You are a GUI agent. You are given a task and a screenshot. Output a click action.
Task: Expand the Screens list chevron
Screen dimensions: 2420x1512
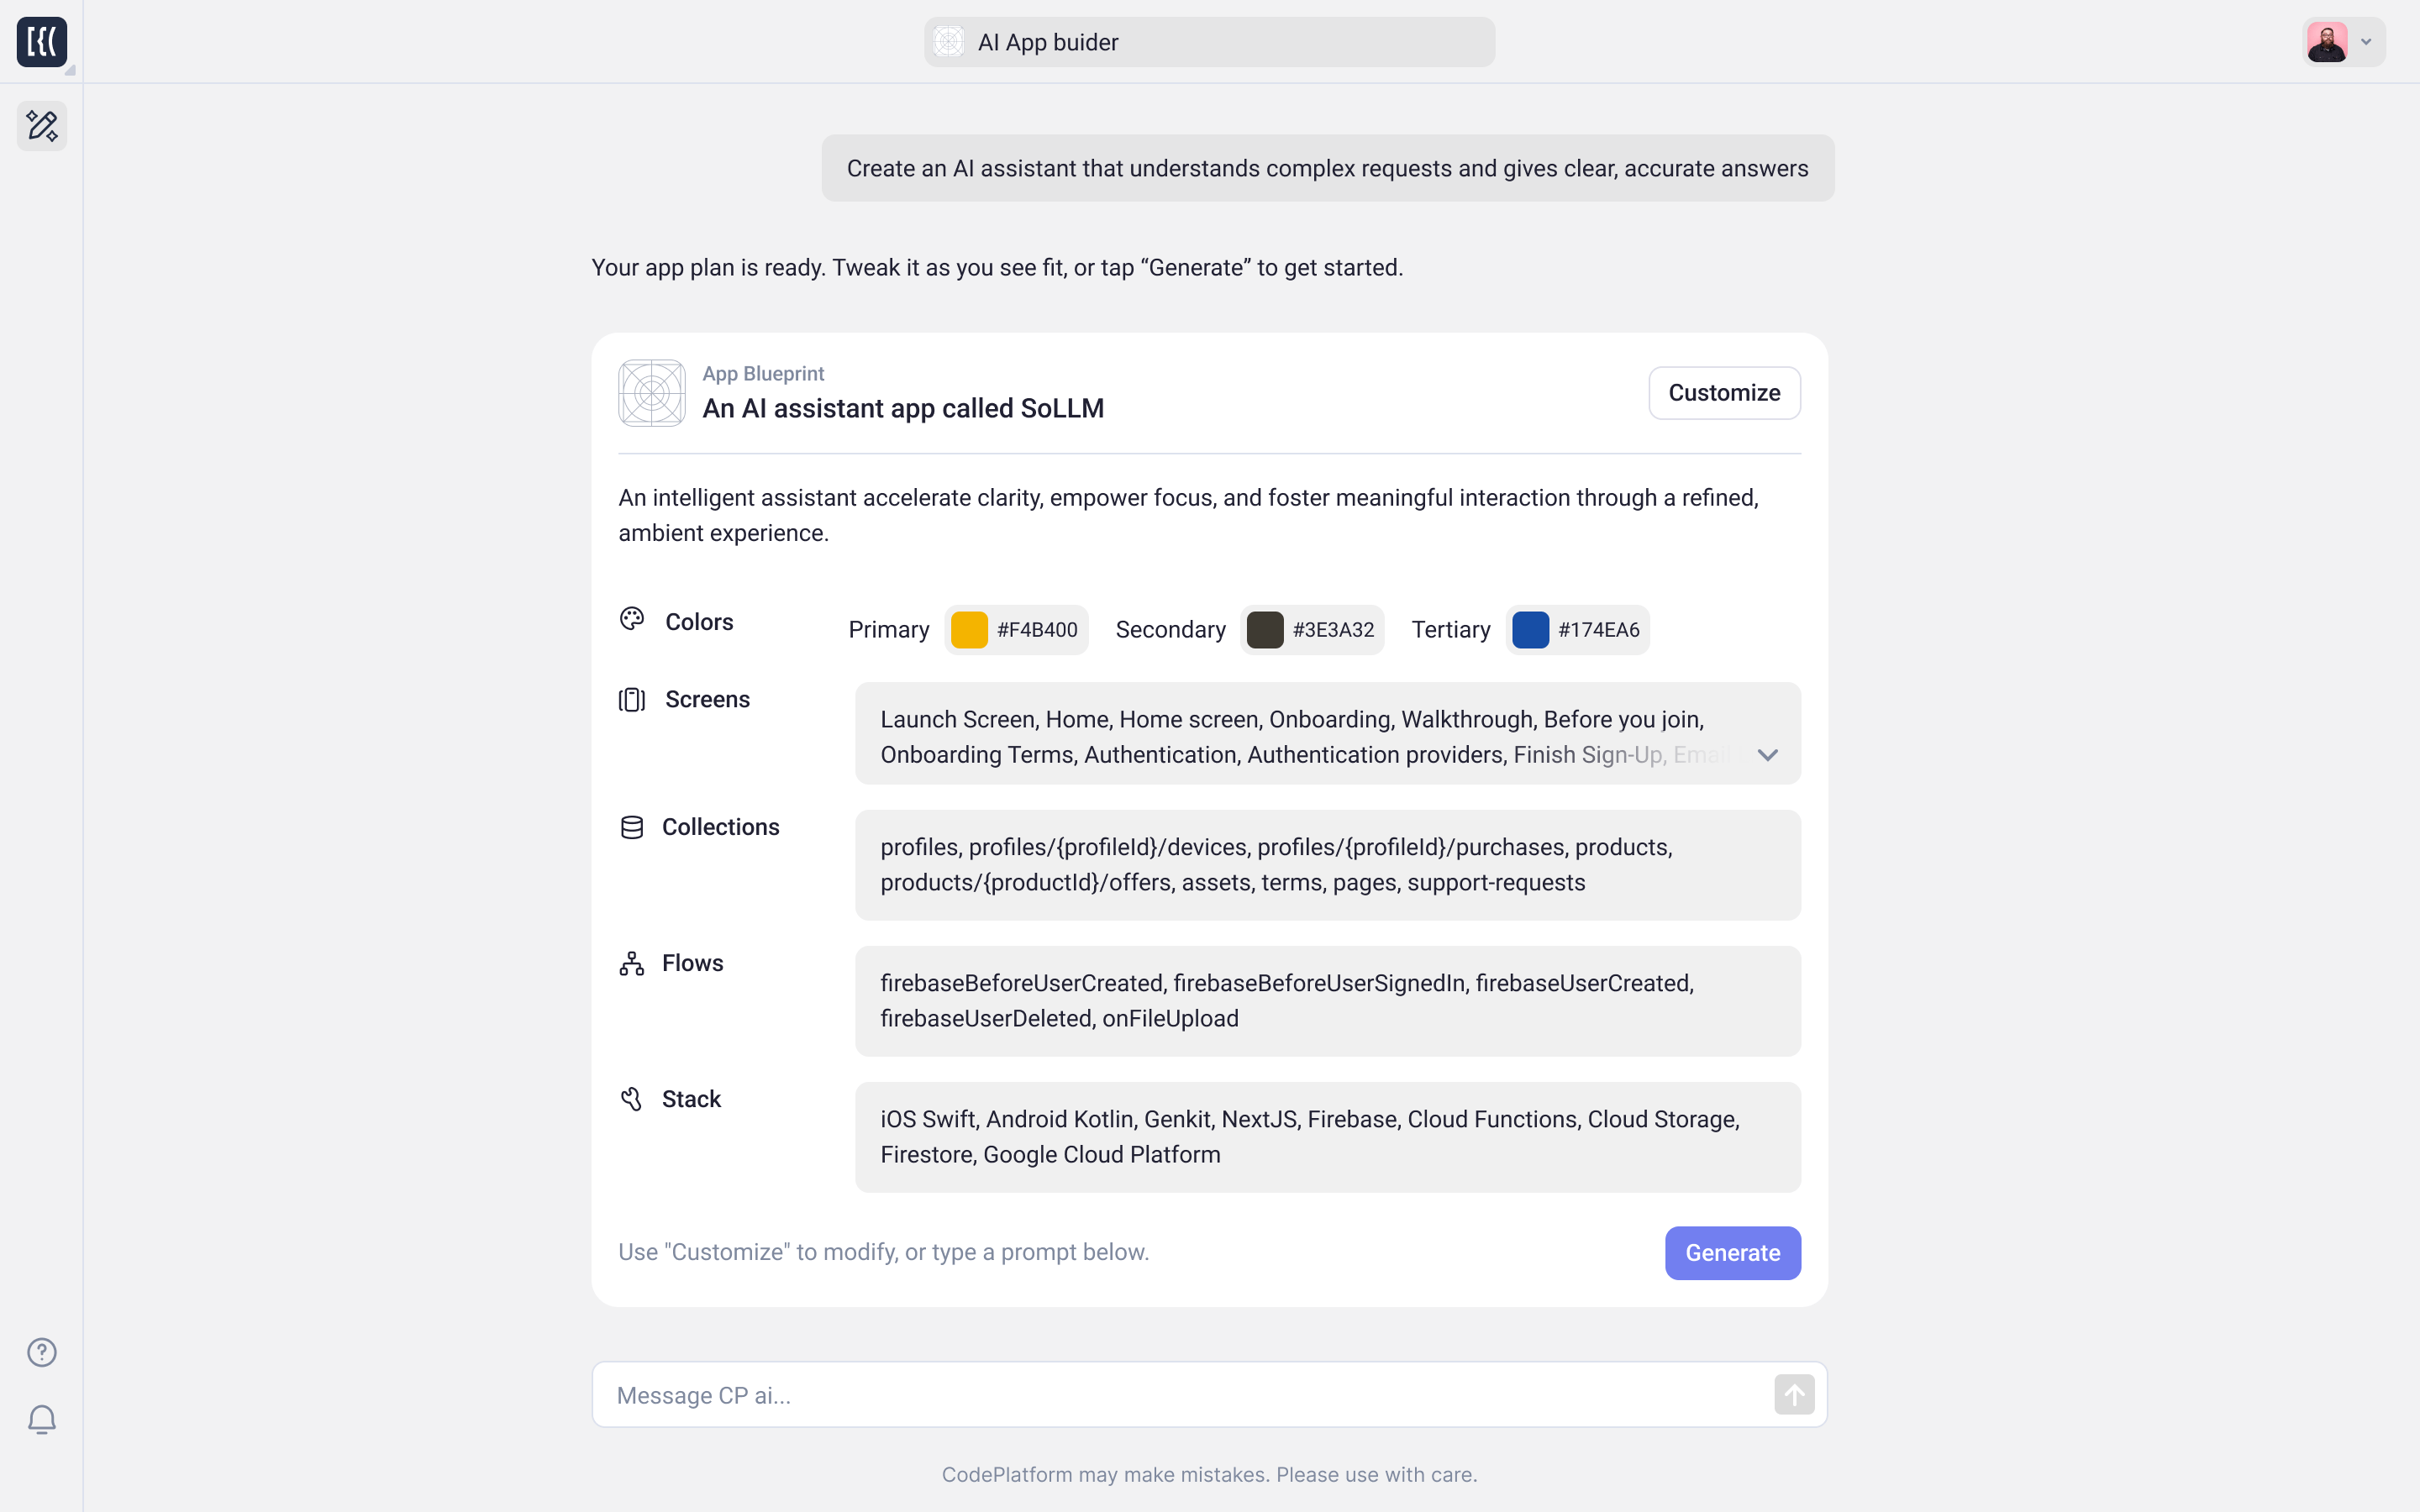1767,755
